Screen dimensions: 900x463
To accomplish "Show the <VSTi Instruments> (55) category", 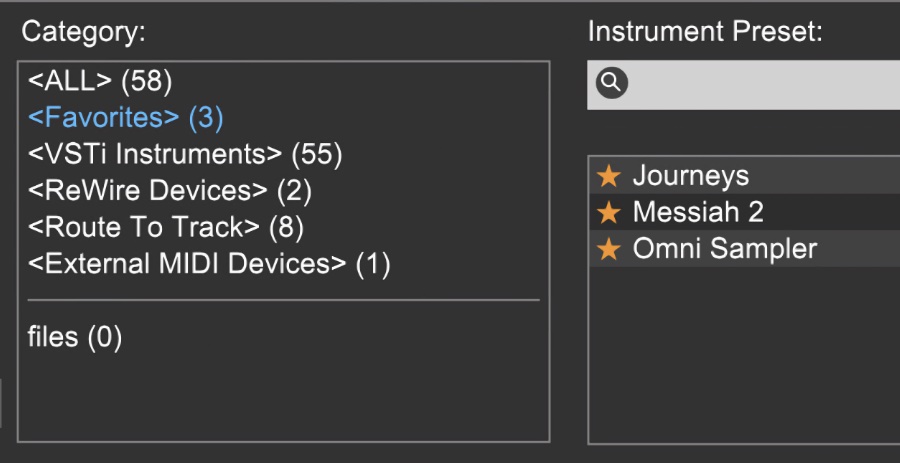I will click(185, 154).
